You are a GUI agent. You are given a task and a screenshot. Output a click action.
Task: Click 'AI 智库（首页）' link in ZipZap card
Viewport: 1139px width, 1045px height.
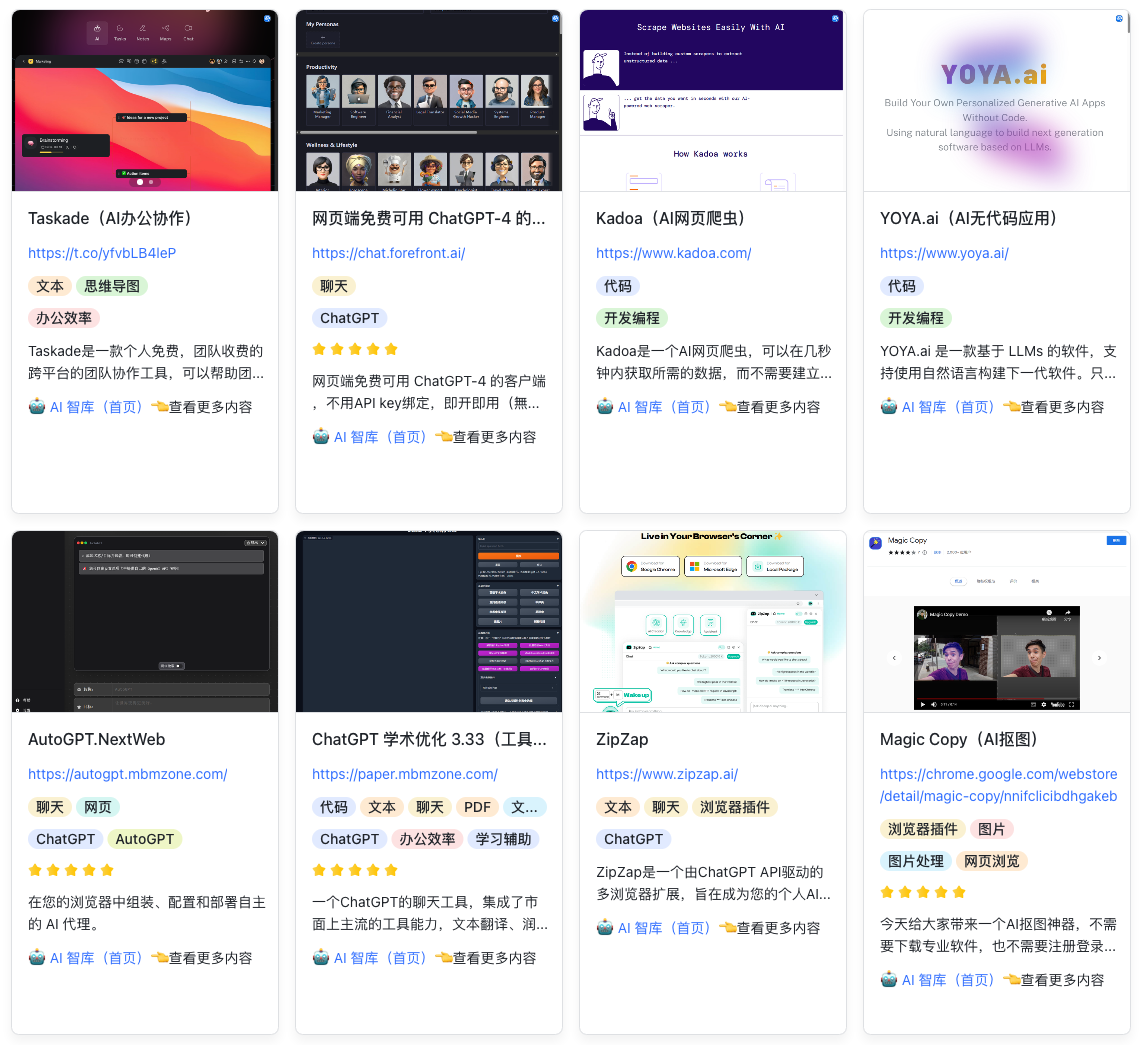[x=664, y=927]
